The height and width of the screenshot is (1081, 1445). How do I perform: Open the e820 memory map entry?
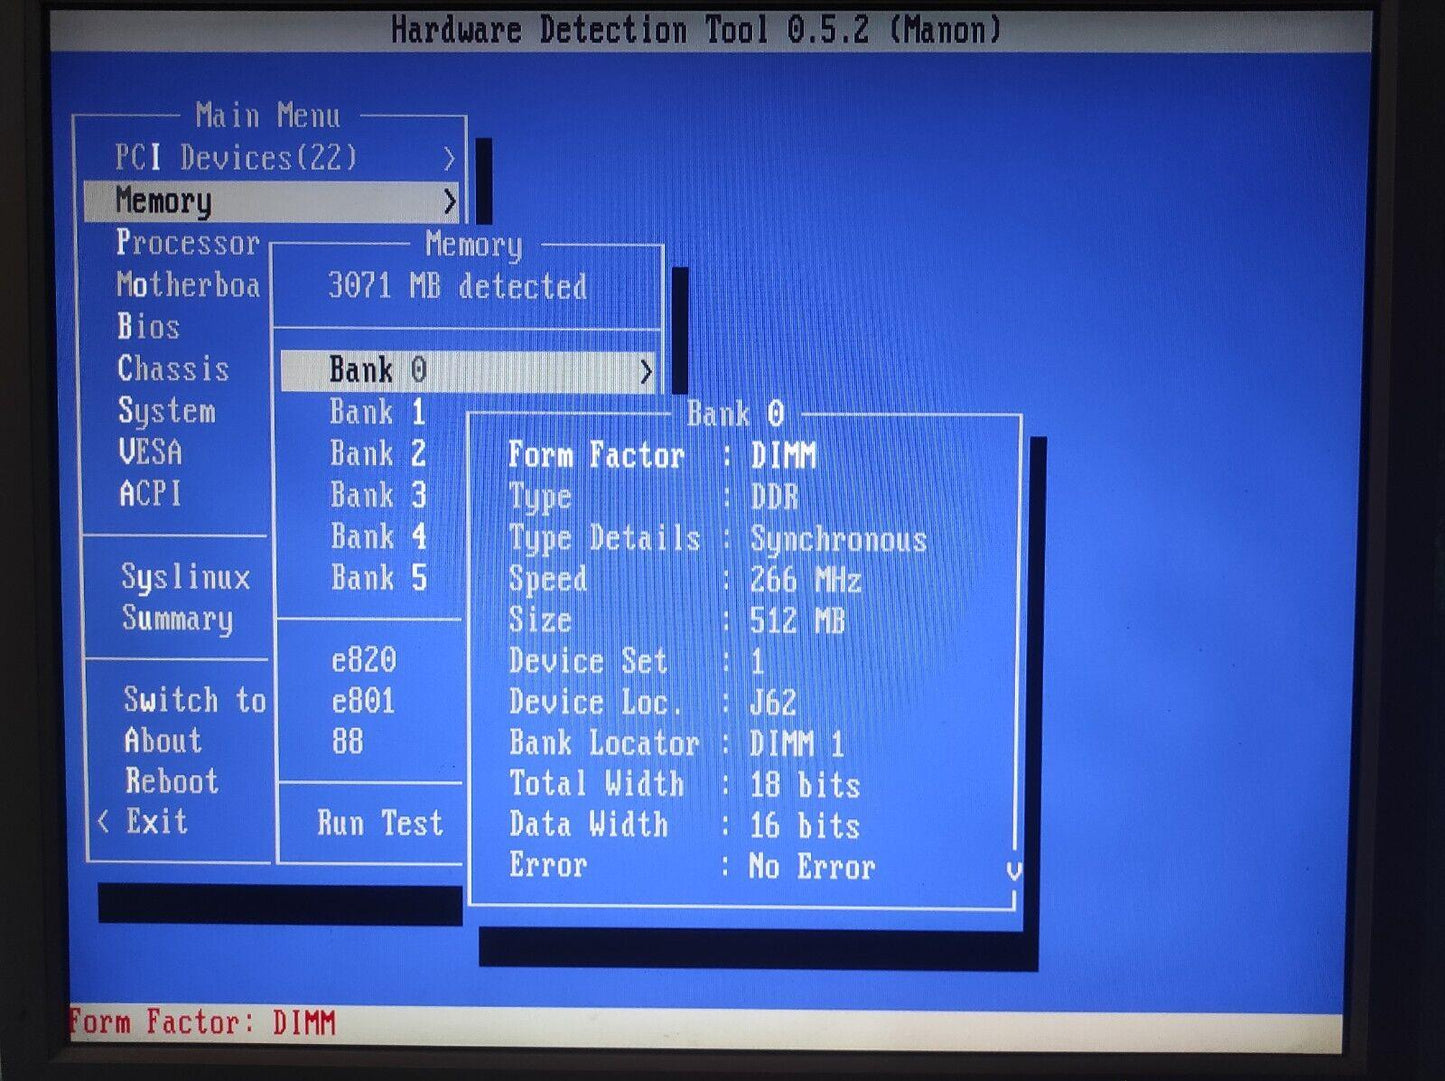[x=364, y=660]
